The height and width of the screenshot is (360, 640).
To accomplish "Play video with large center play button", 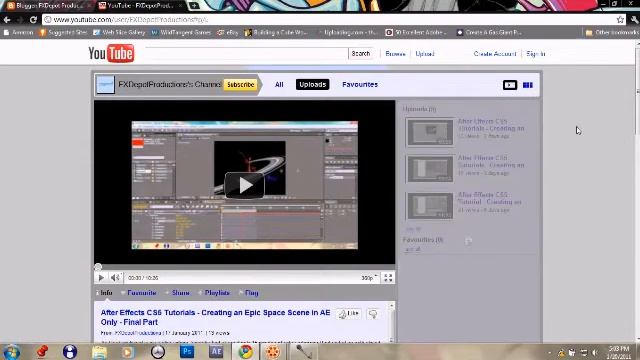I will [244, 185].
